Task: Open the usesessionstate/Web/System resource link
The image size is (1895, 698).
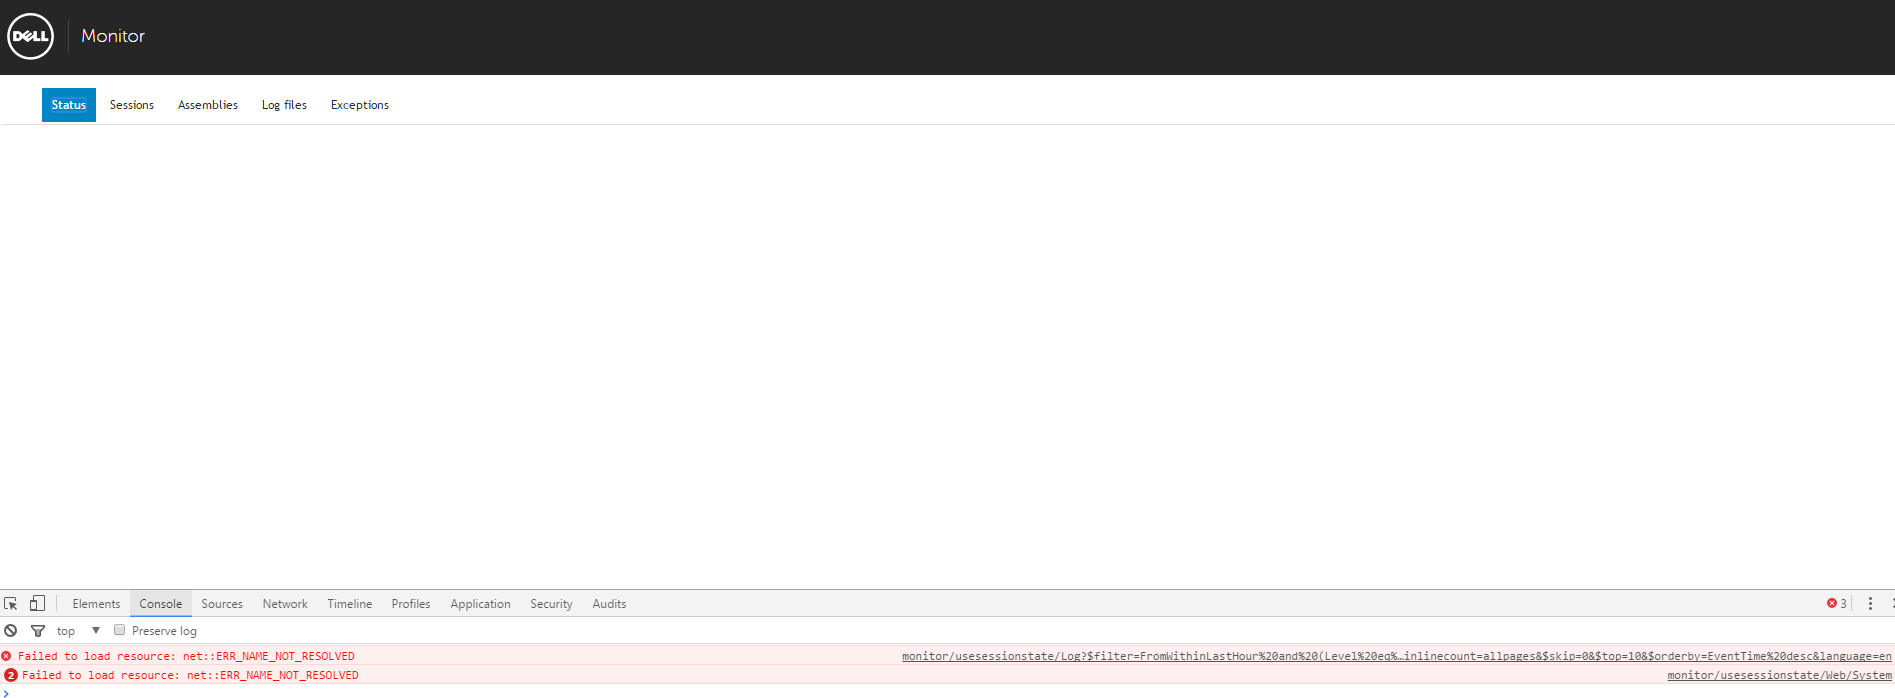Action: [x=1779, y=676]
